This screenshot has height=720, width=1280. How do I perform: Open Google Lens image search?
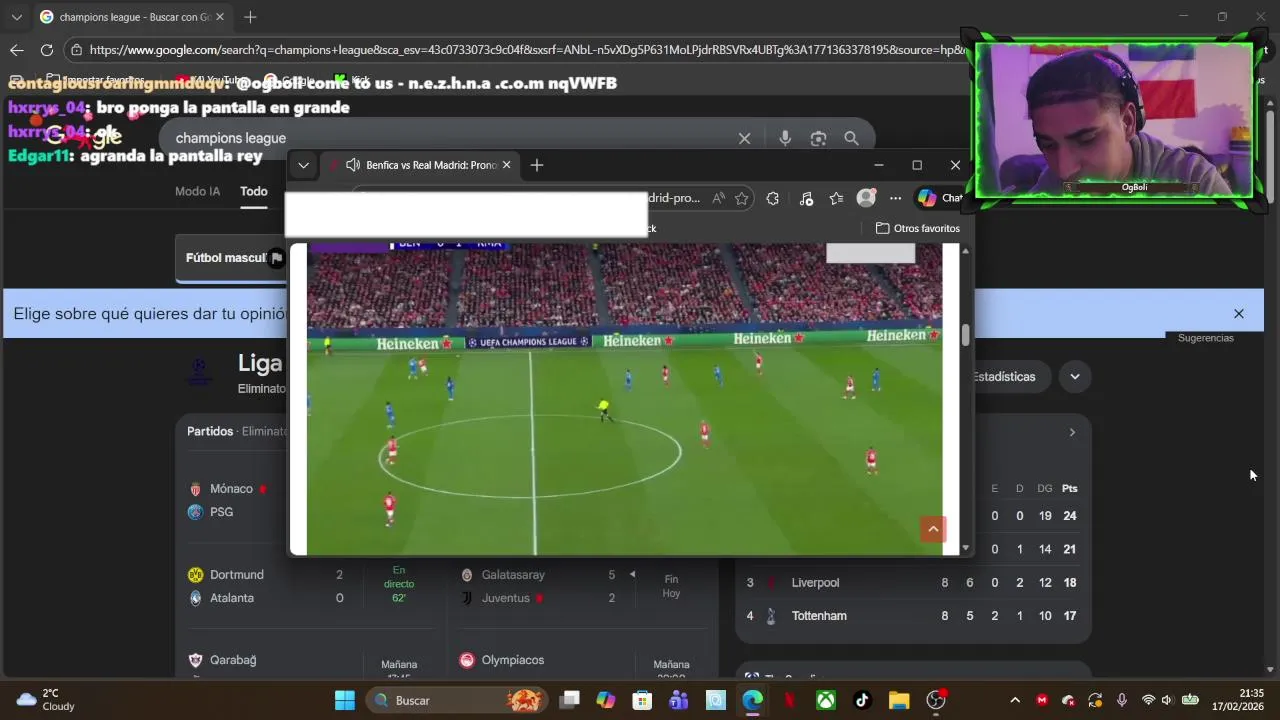pos(818,139)
